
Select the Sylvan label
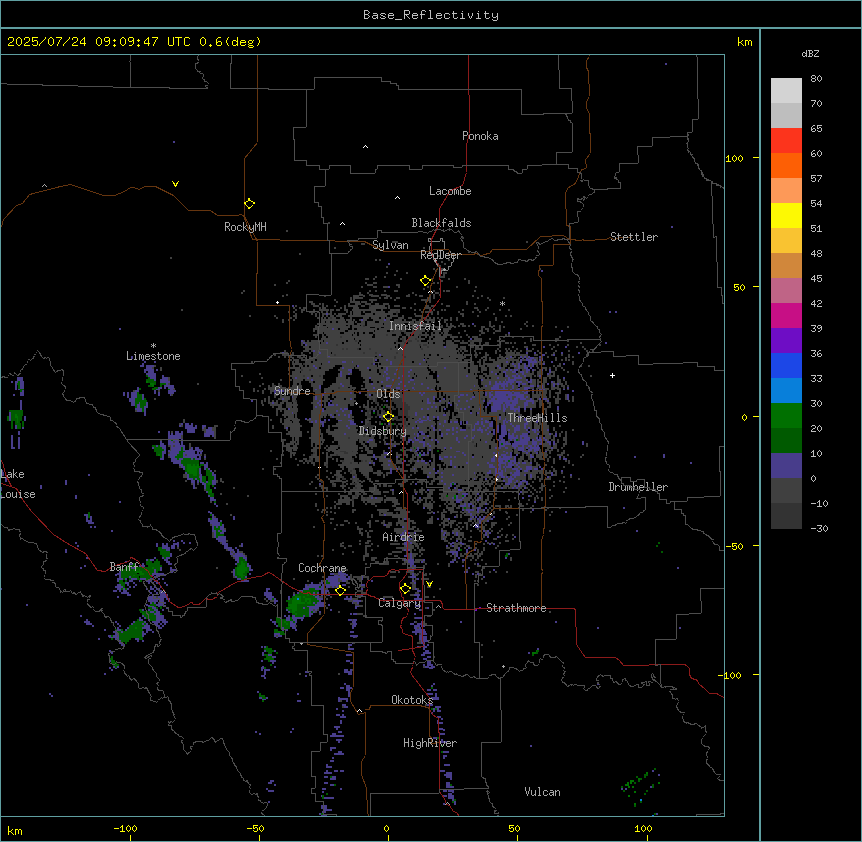tap(390, 245)
